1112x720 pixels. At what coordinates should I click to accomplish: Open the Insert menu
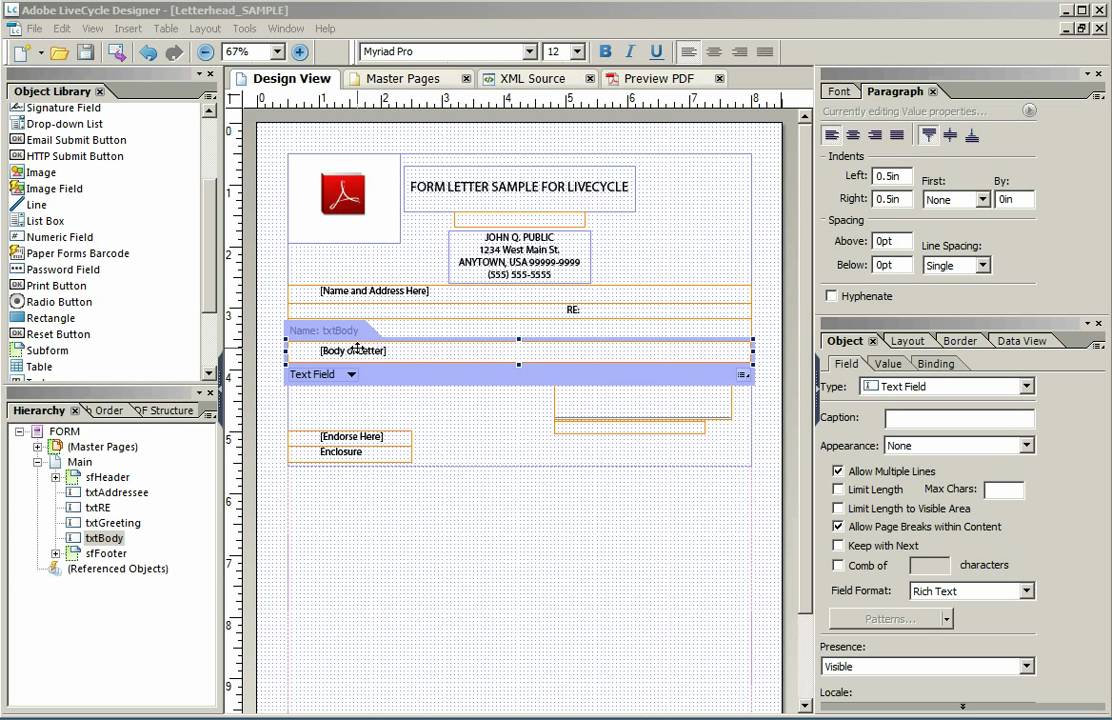tap(128, 28)
